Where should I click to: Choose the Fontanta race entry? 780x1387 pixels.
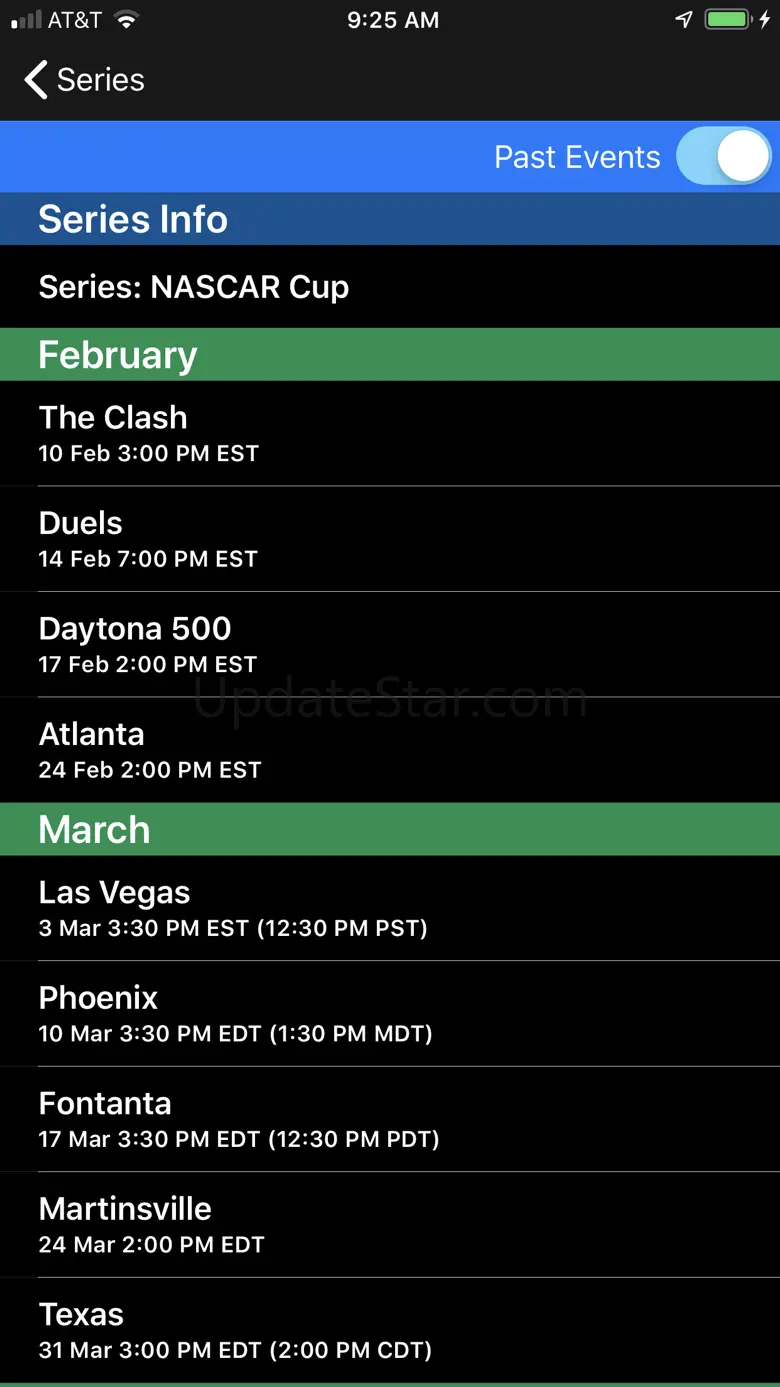(x=390, y=1119)
